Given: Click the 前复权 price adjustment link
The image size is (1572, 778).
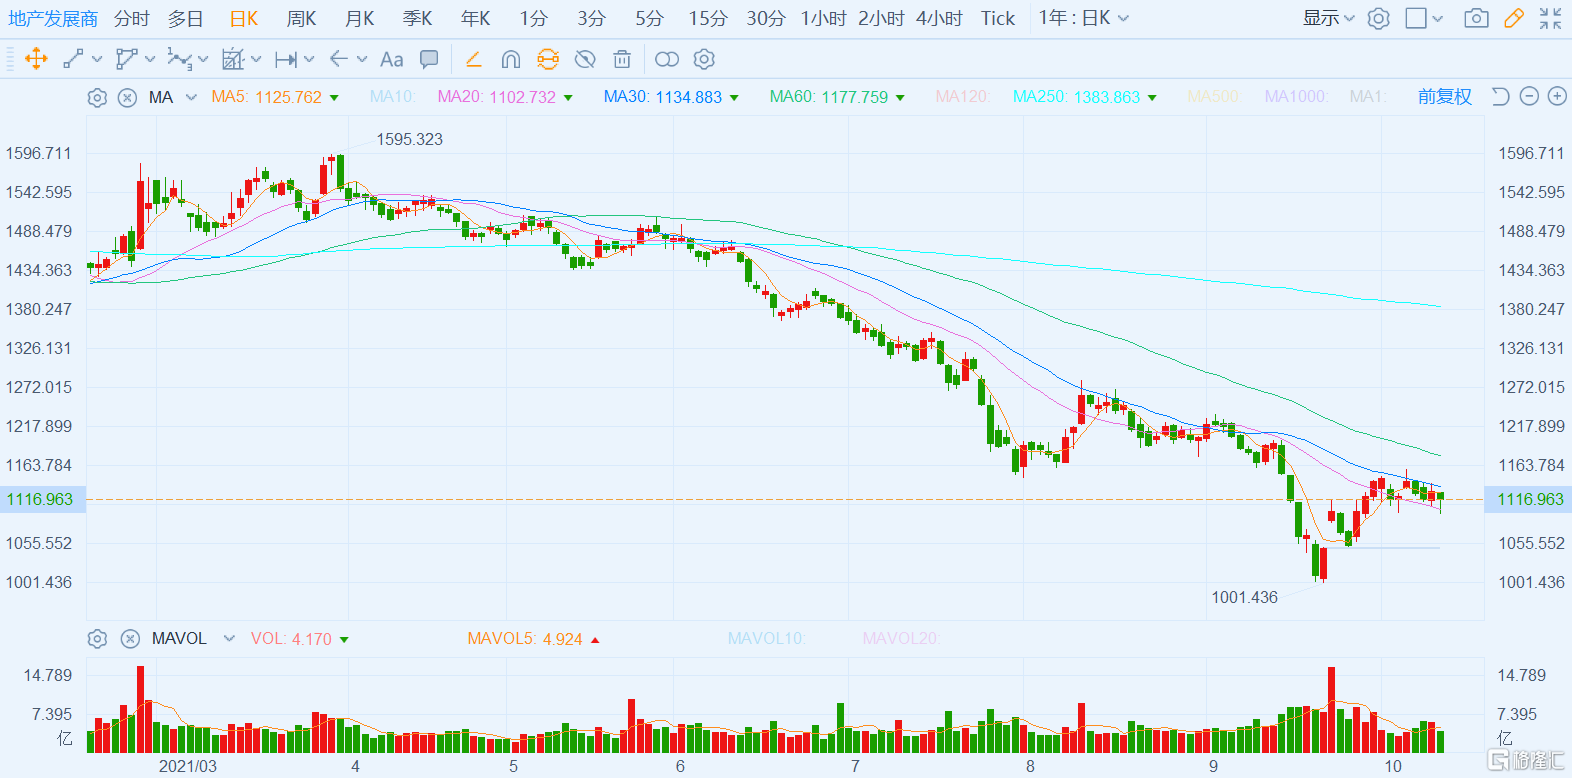Looking at the screenshot, I should (1444, 96).
